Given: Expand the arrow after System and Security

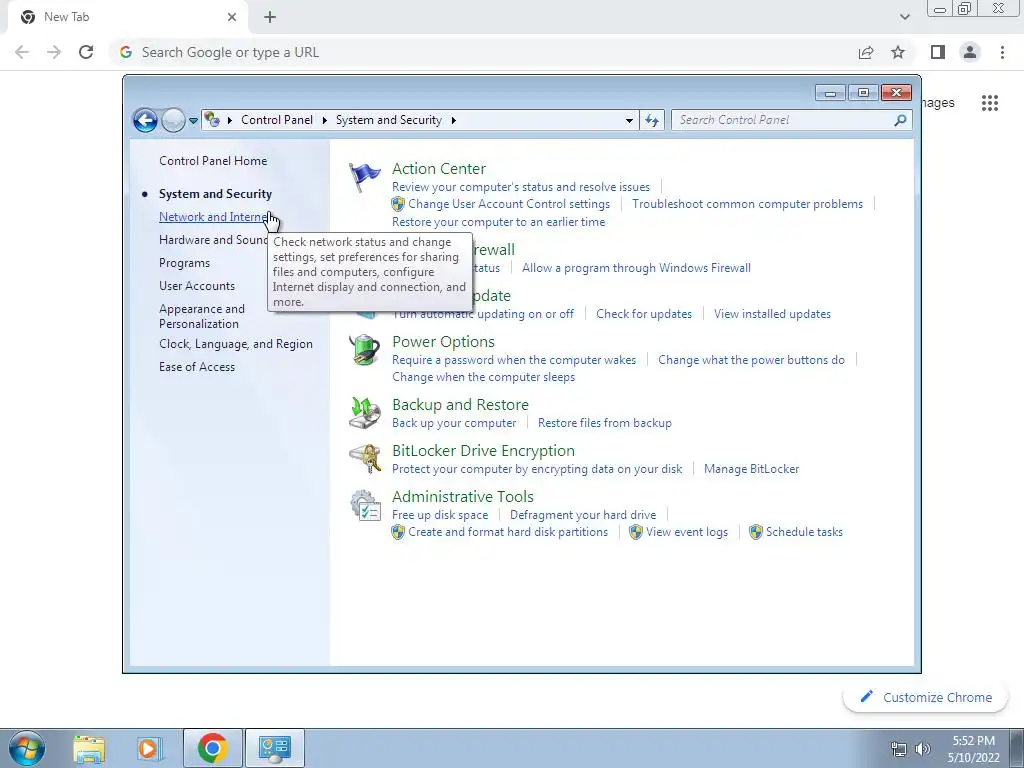Looking at the screenshot, I should 453,120.
